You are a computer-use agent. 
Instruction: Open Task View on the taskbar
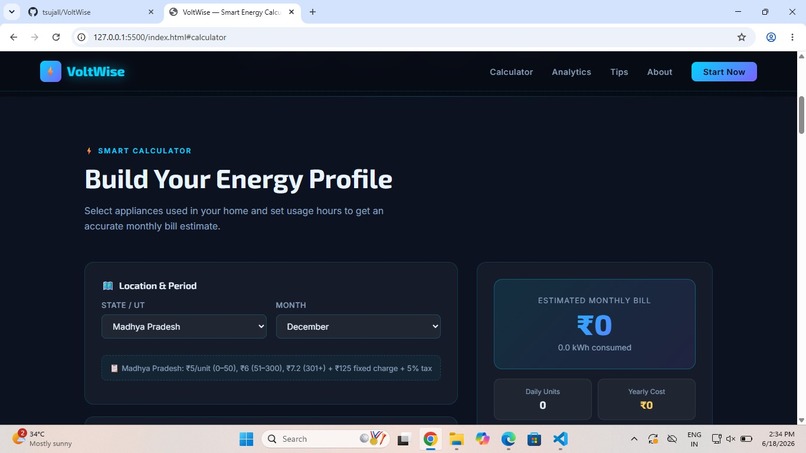coord(404,439)
